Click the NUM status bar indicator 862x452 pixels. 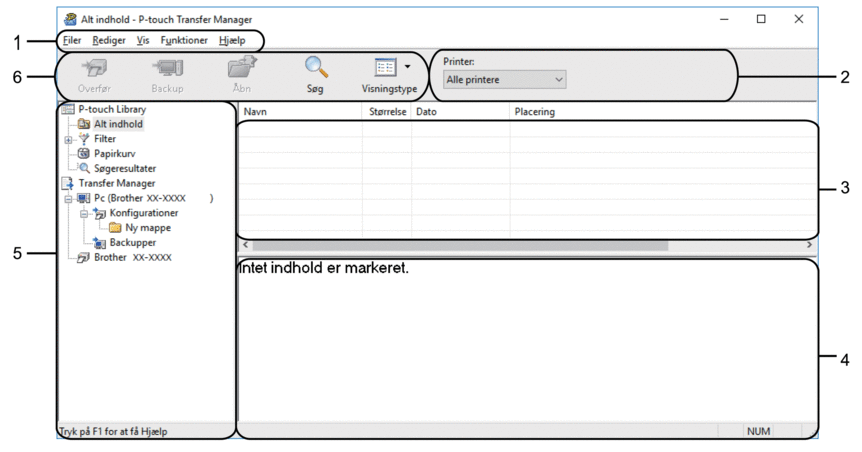758,431
